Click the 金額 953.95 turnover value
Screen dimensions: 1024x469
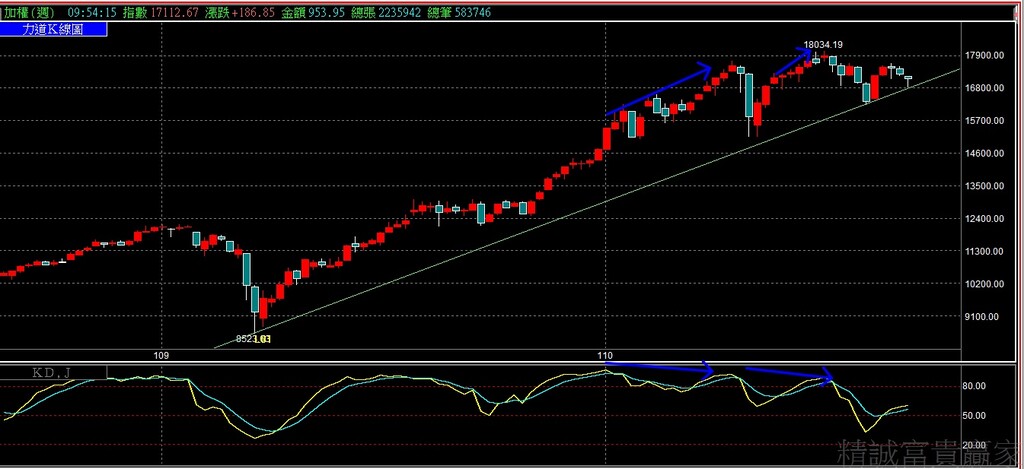pyautogui.click(x=327, y=12)
